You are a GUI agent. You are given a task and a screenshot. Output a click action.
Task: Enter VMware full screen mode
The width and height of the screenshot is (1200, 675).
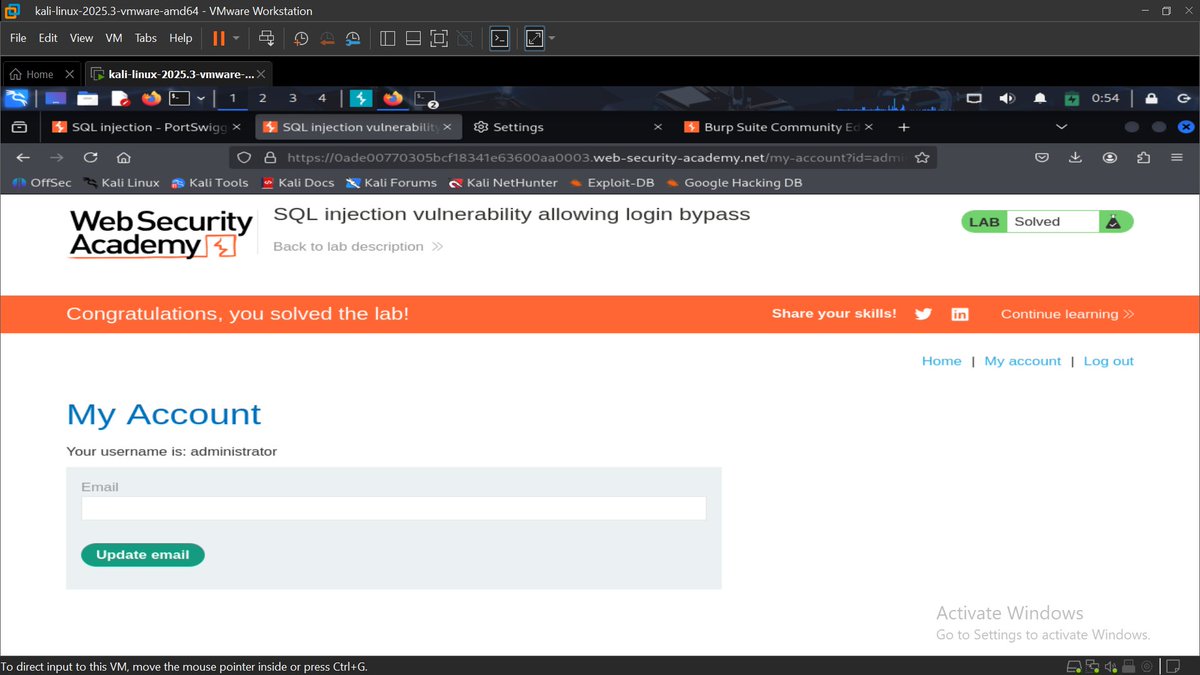(438, 38)
